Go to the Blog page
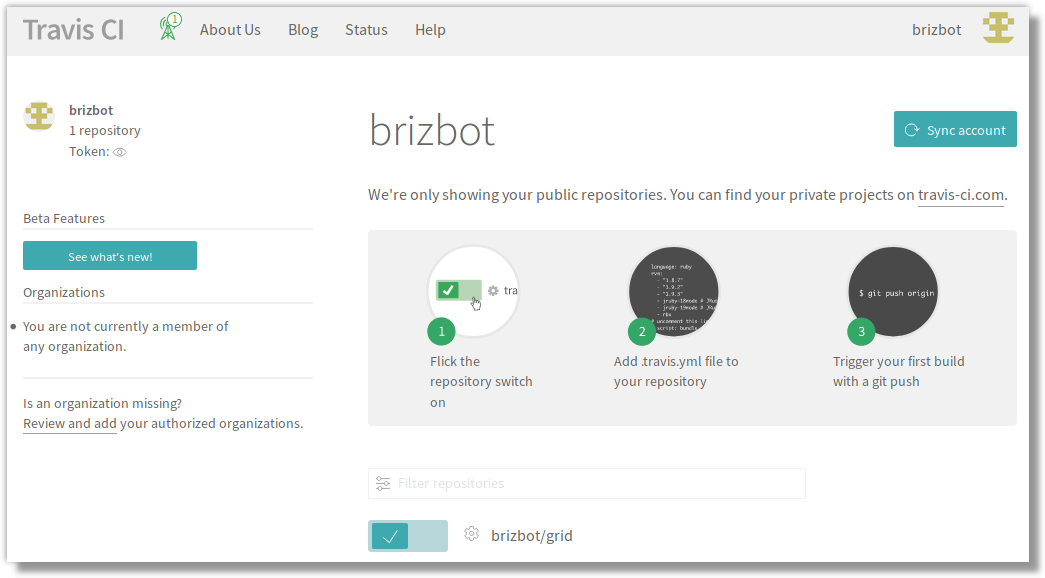 pos(303,30)
